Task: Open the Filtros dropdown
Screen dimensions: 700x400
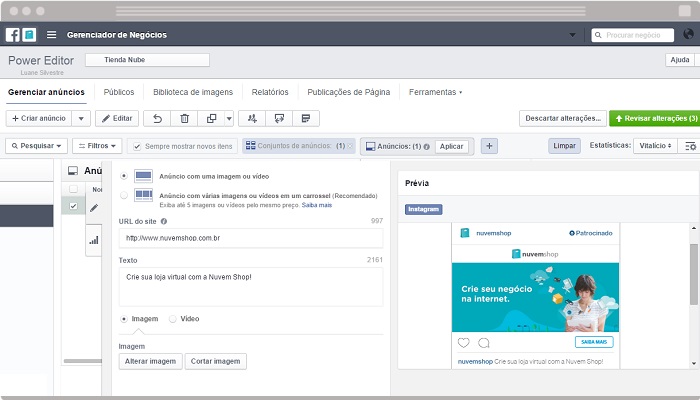Action: pos(97,146)
